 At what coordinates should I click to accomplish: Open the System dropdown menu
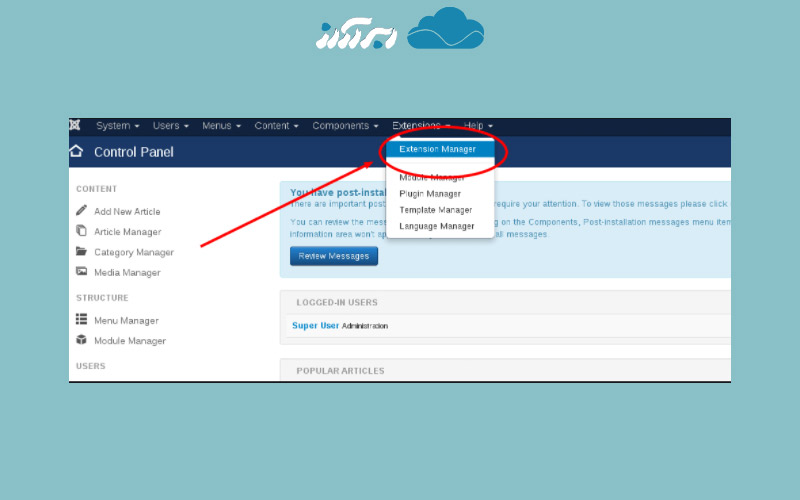[117, 126]
